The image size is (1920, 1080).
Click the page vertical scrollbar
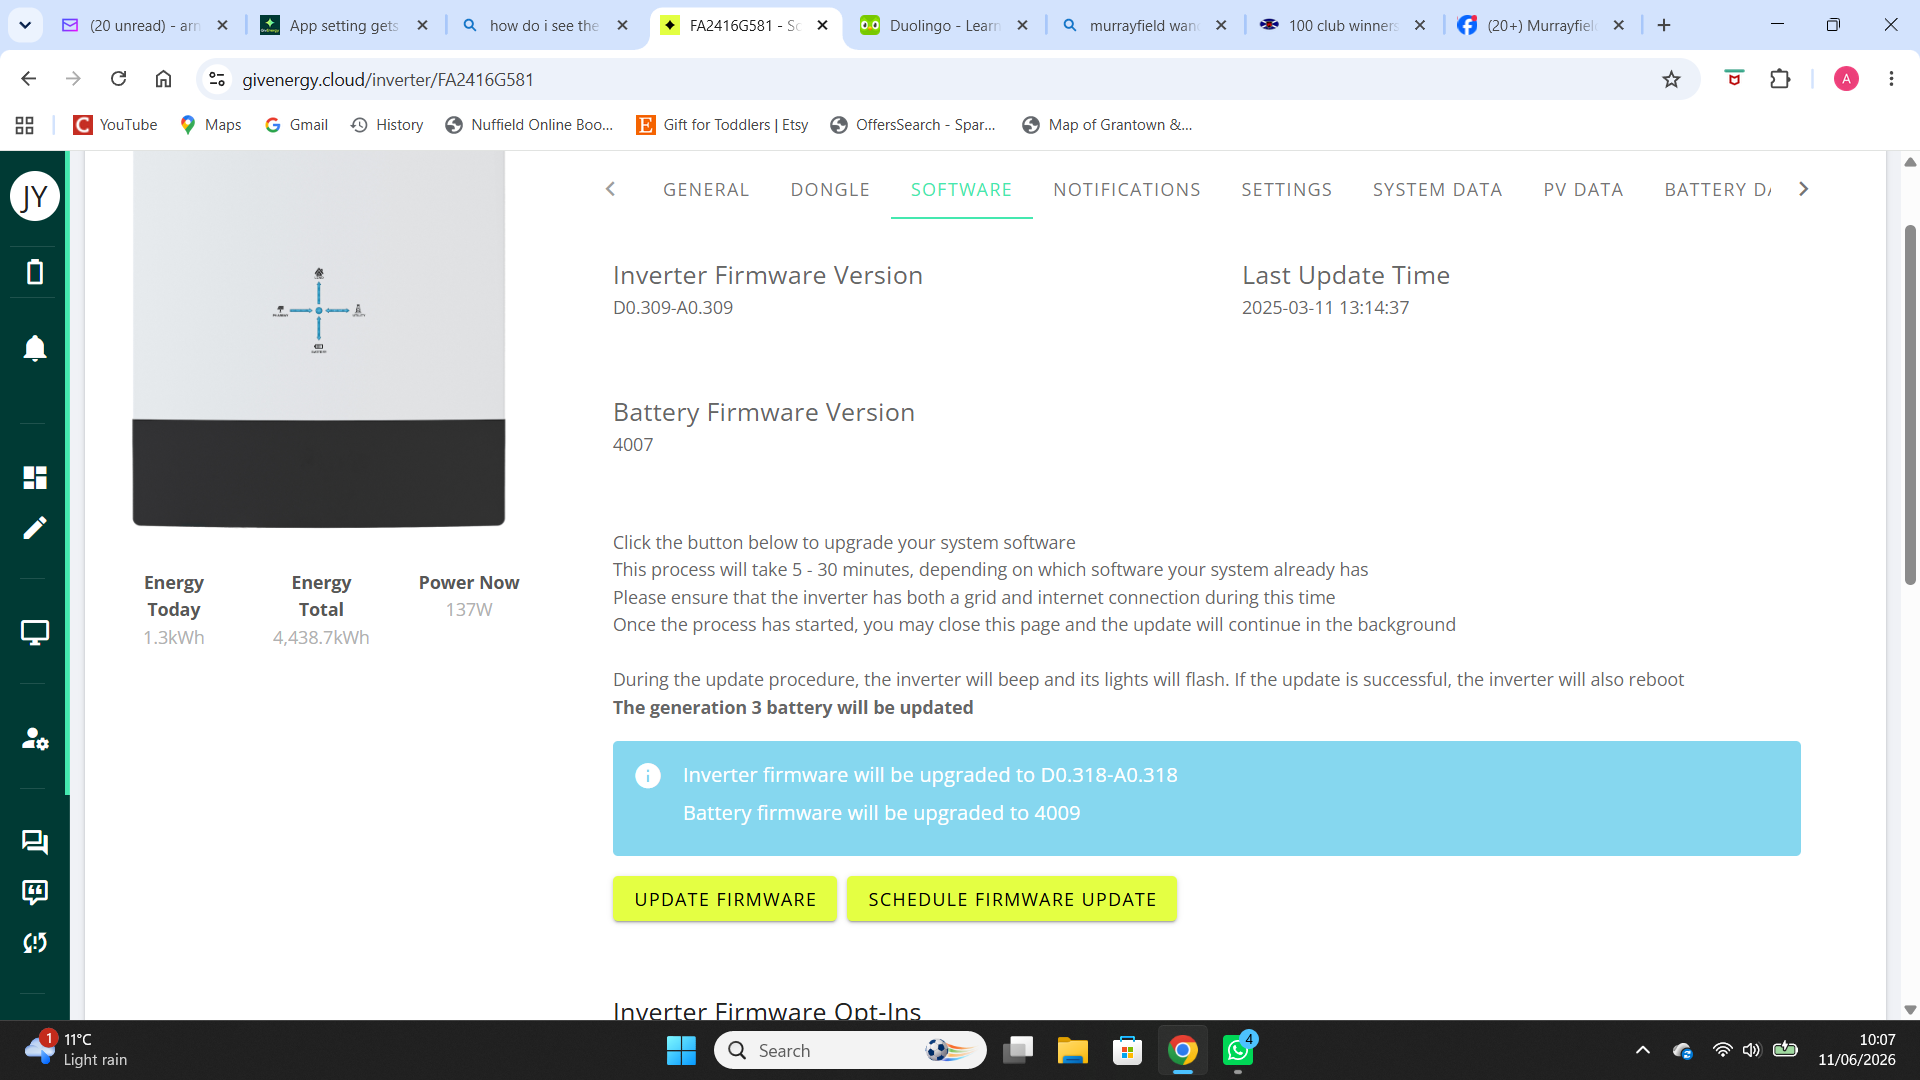1910,405
